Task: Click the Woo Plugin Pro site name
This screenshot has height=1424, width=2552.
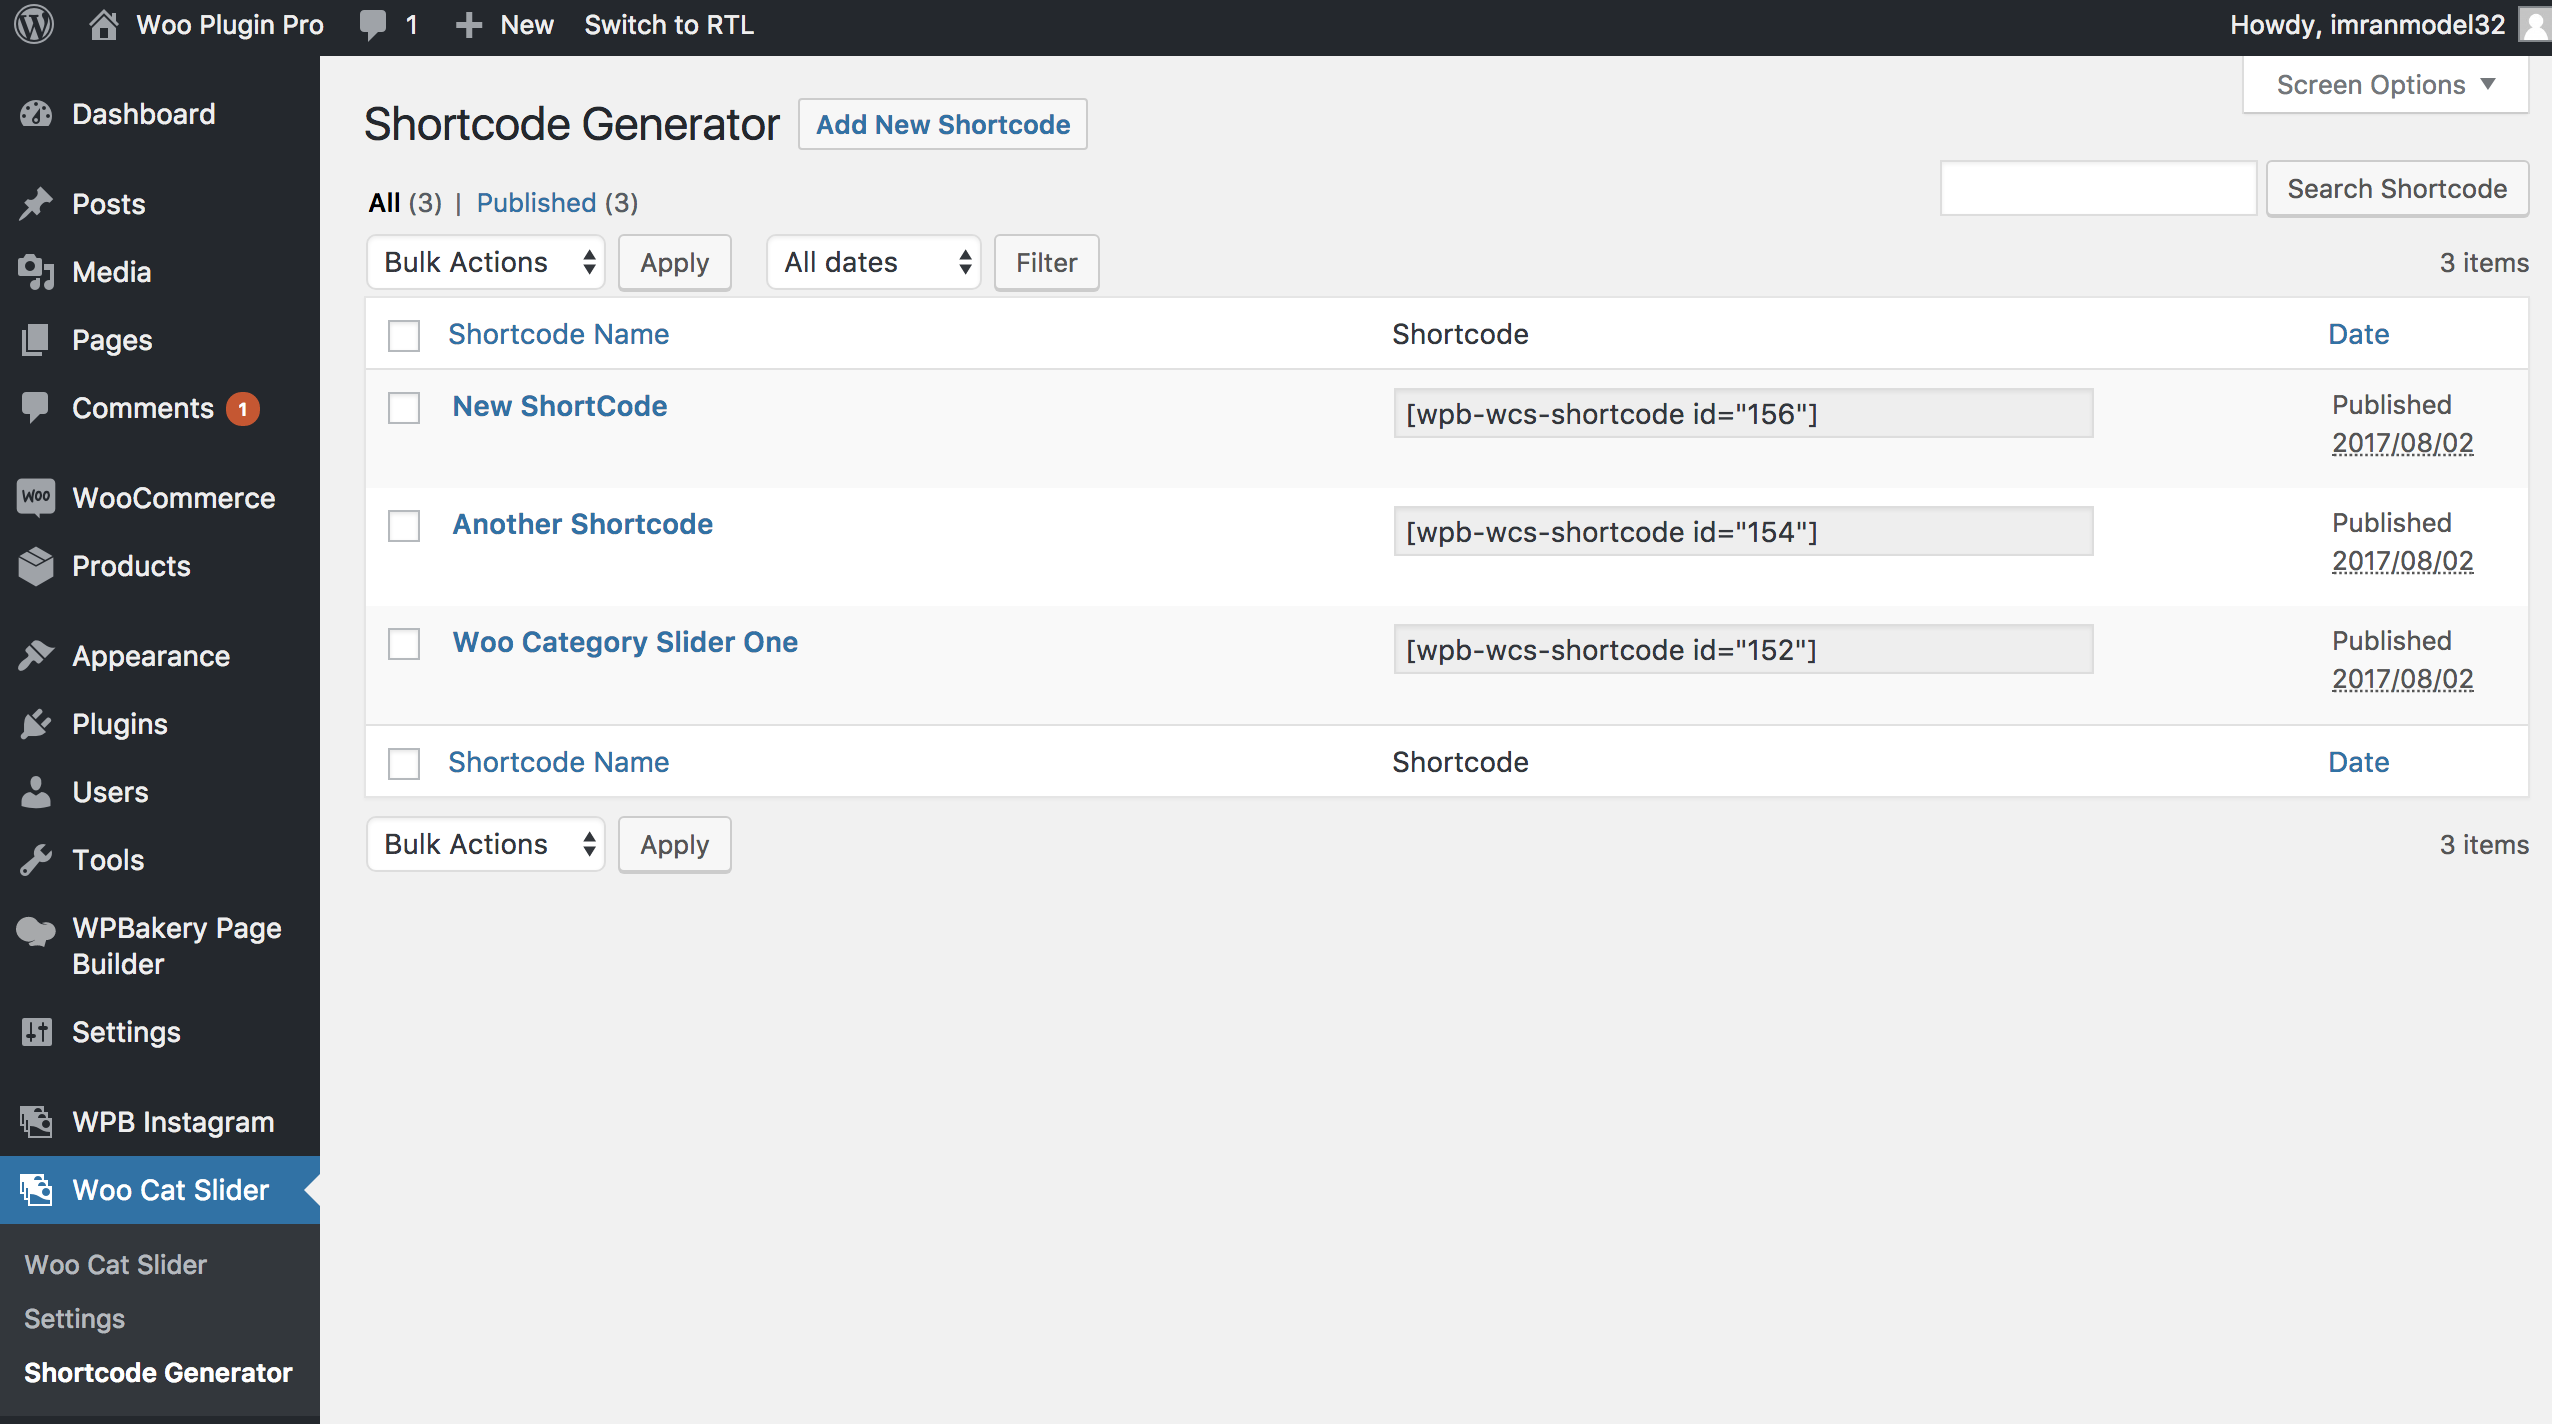Action: [x=230, y=25]
